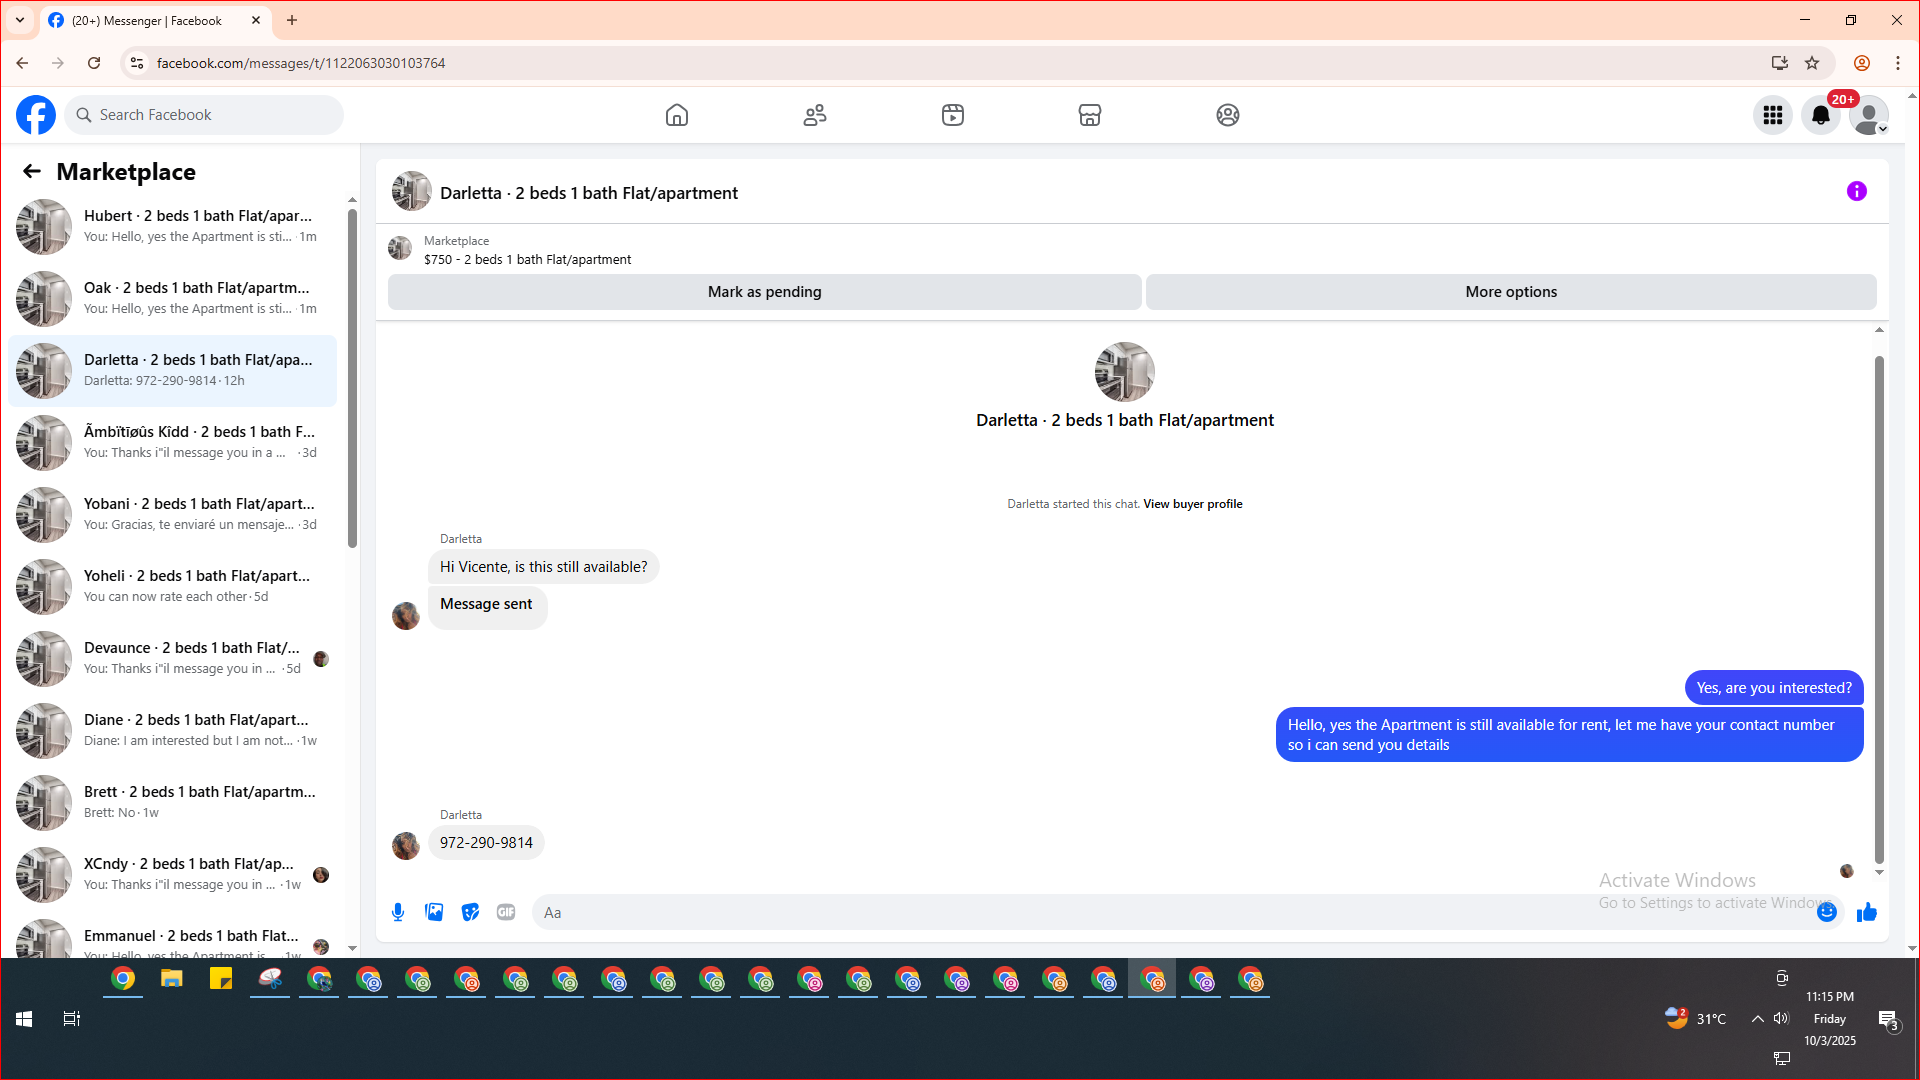Open the Chrome three-dot menu
This screenshot has width=1920, height=1080.
tap(1898, 63)
